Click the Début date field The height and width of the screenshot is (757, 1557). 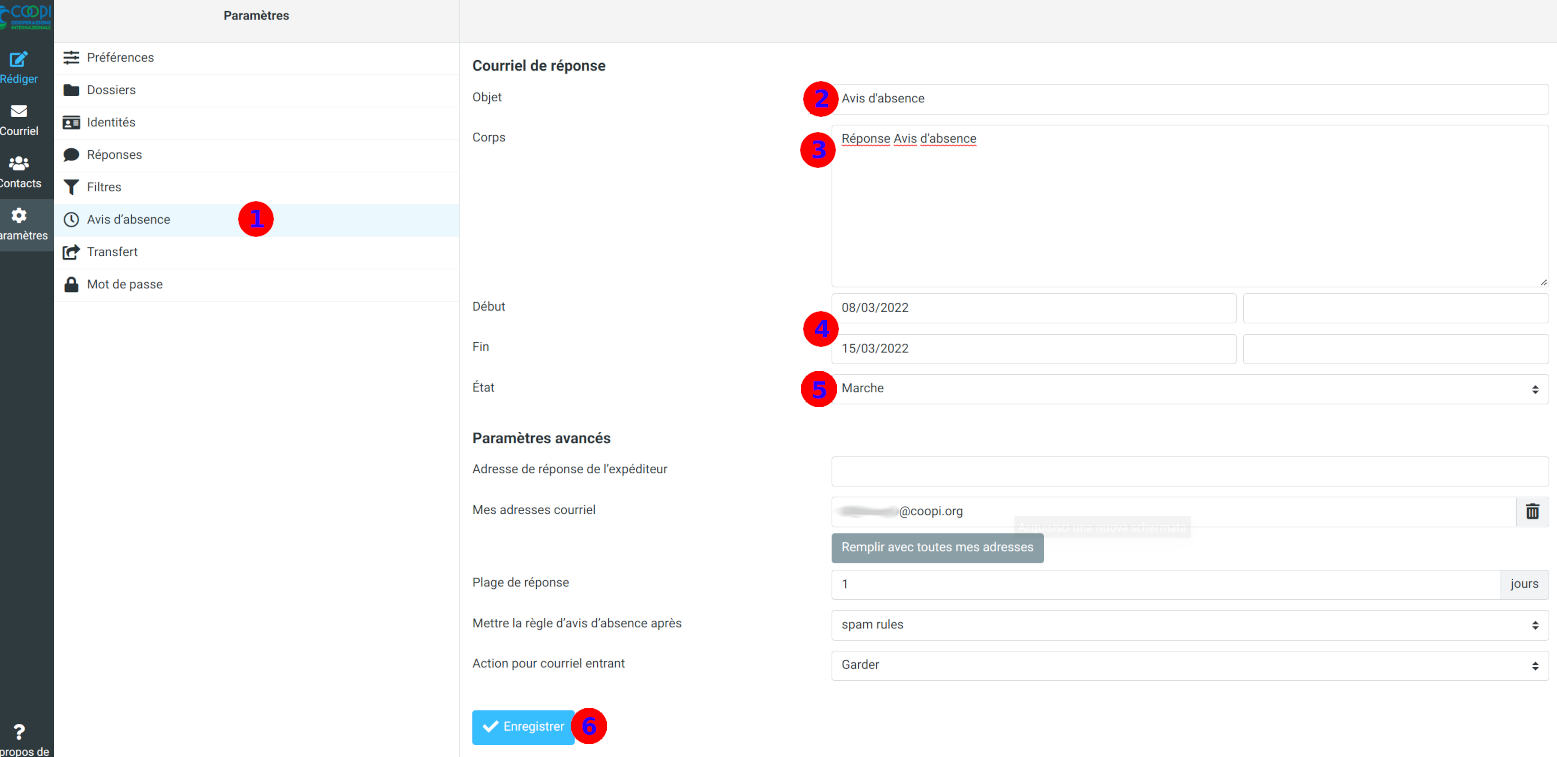[x=1035, y=308]
